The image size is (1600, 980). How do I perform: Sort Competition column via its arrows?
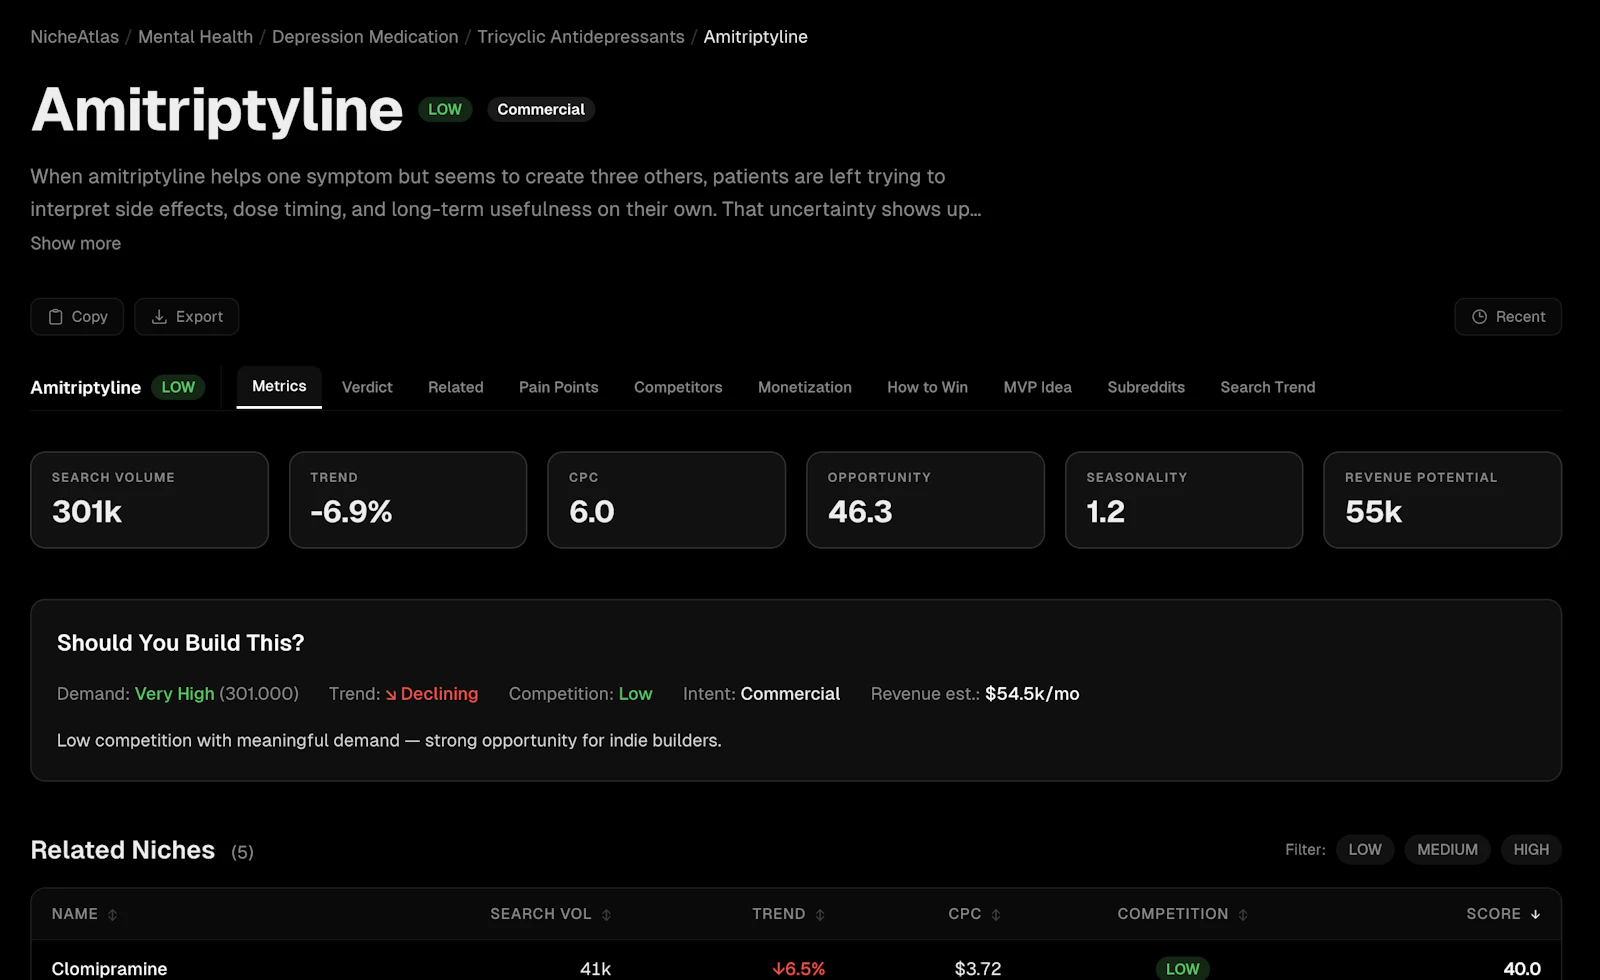point(1243,915)
